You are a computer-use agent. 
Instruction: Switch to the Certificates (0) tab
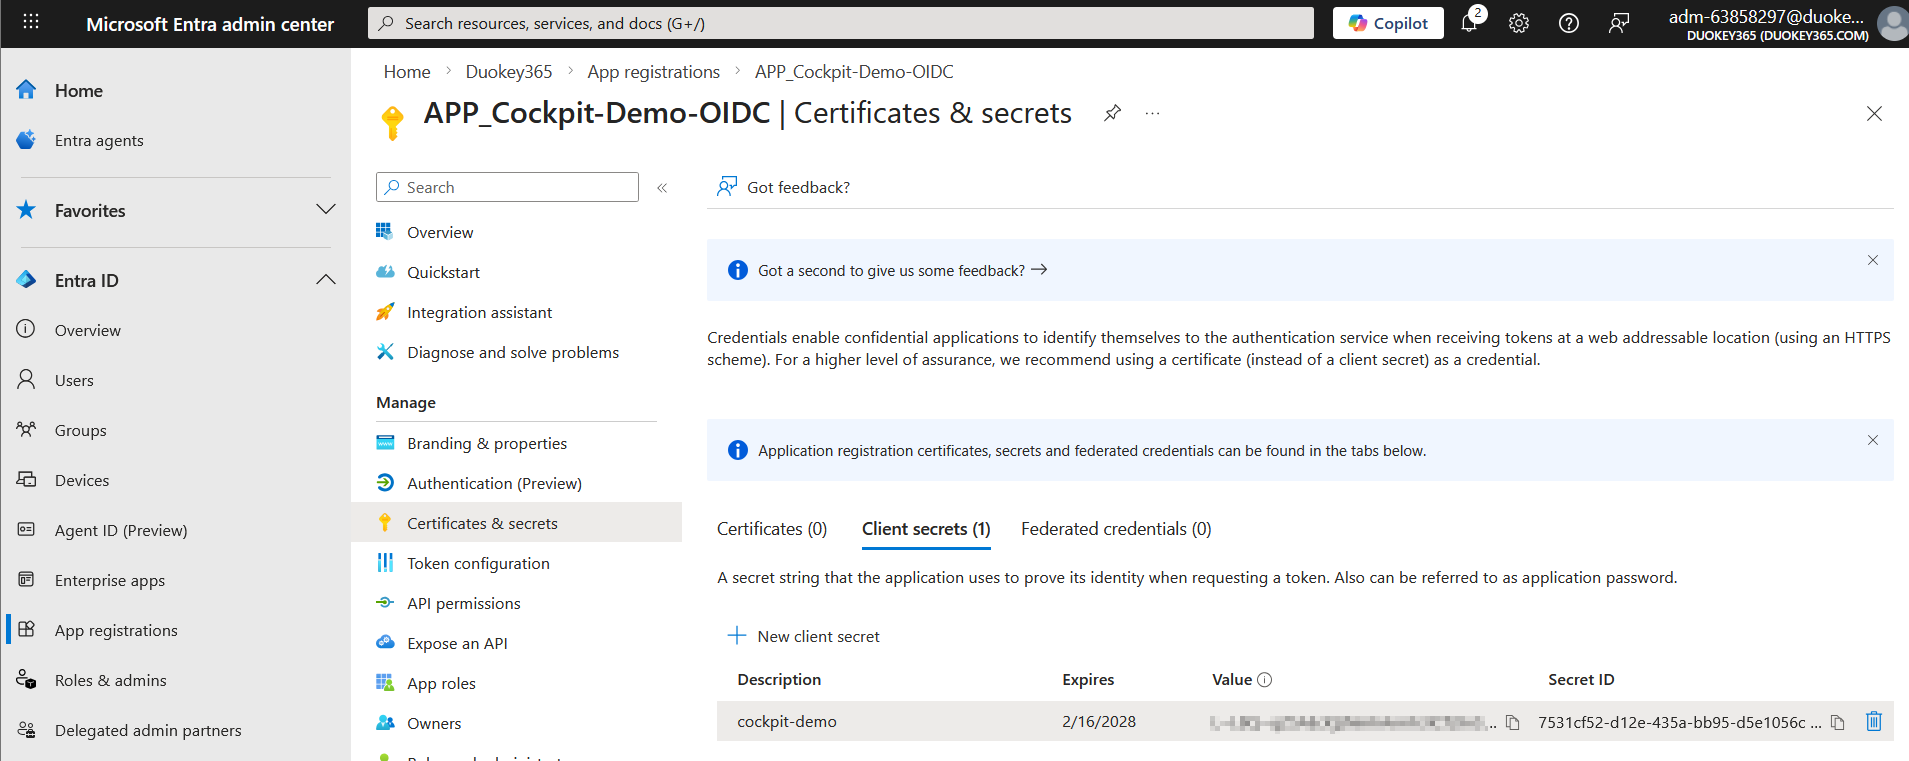(x=772, y=529)
